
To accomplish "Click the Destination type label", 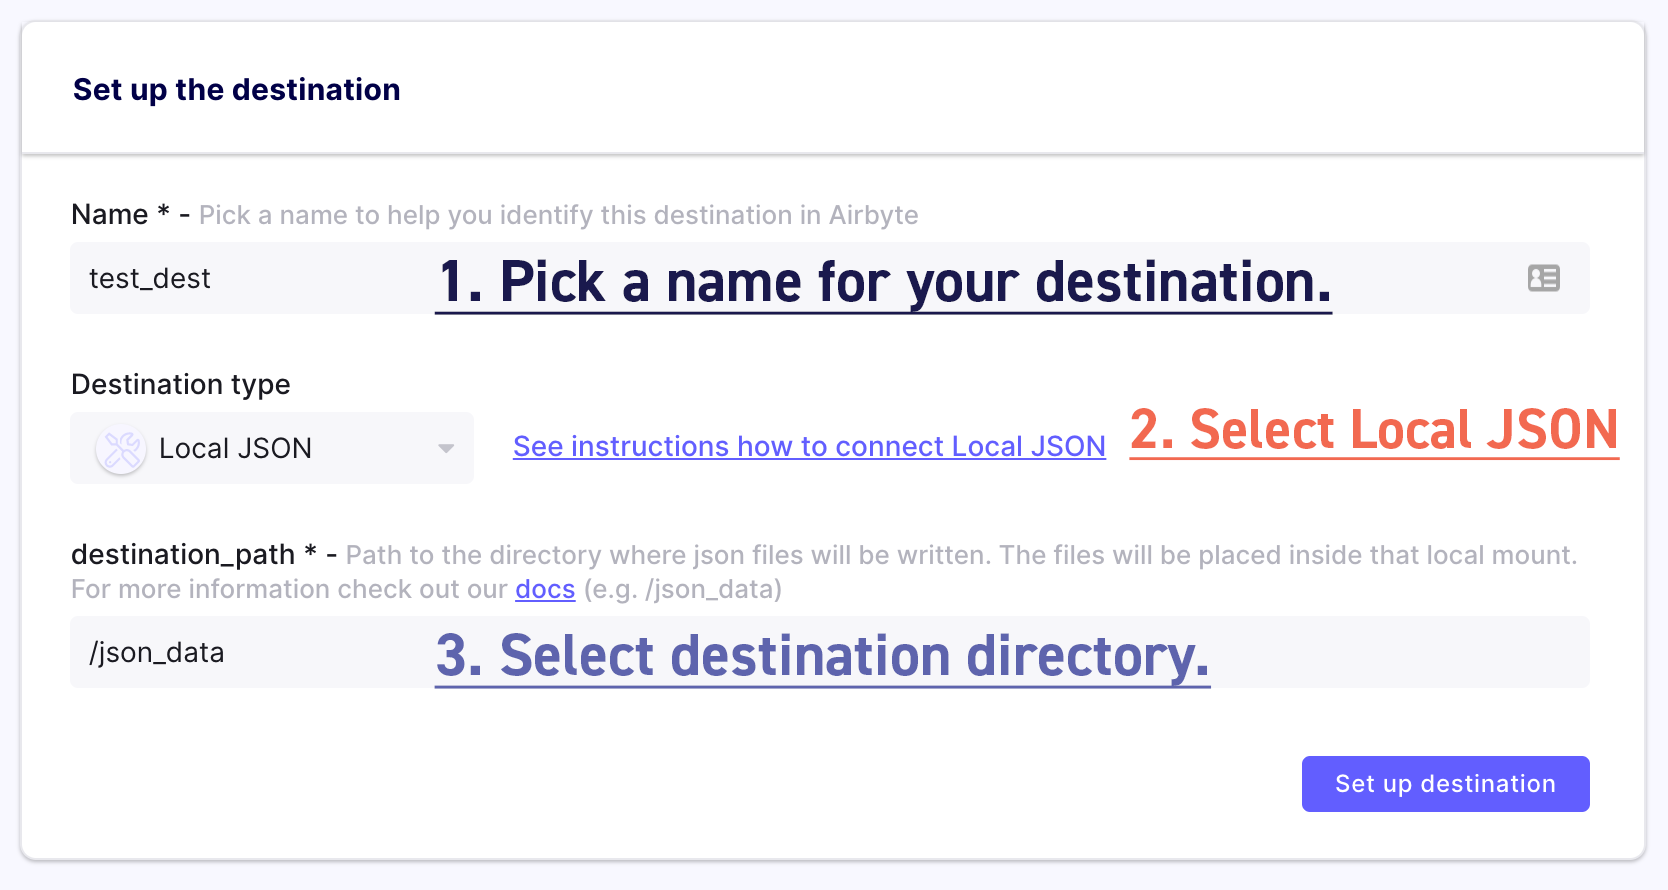I will pyautogui.click(x=180, y=384).
